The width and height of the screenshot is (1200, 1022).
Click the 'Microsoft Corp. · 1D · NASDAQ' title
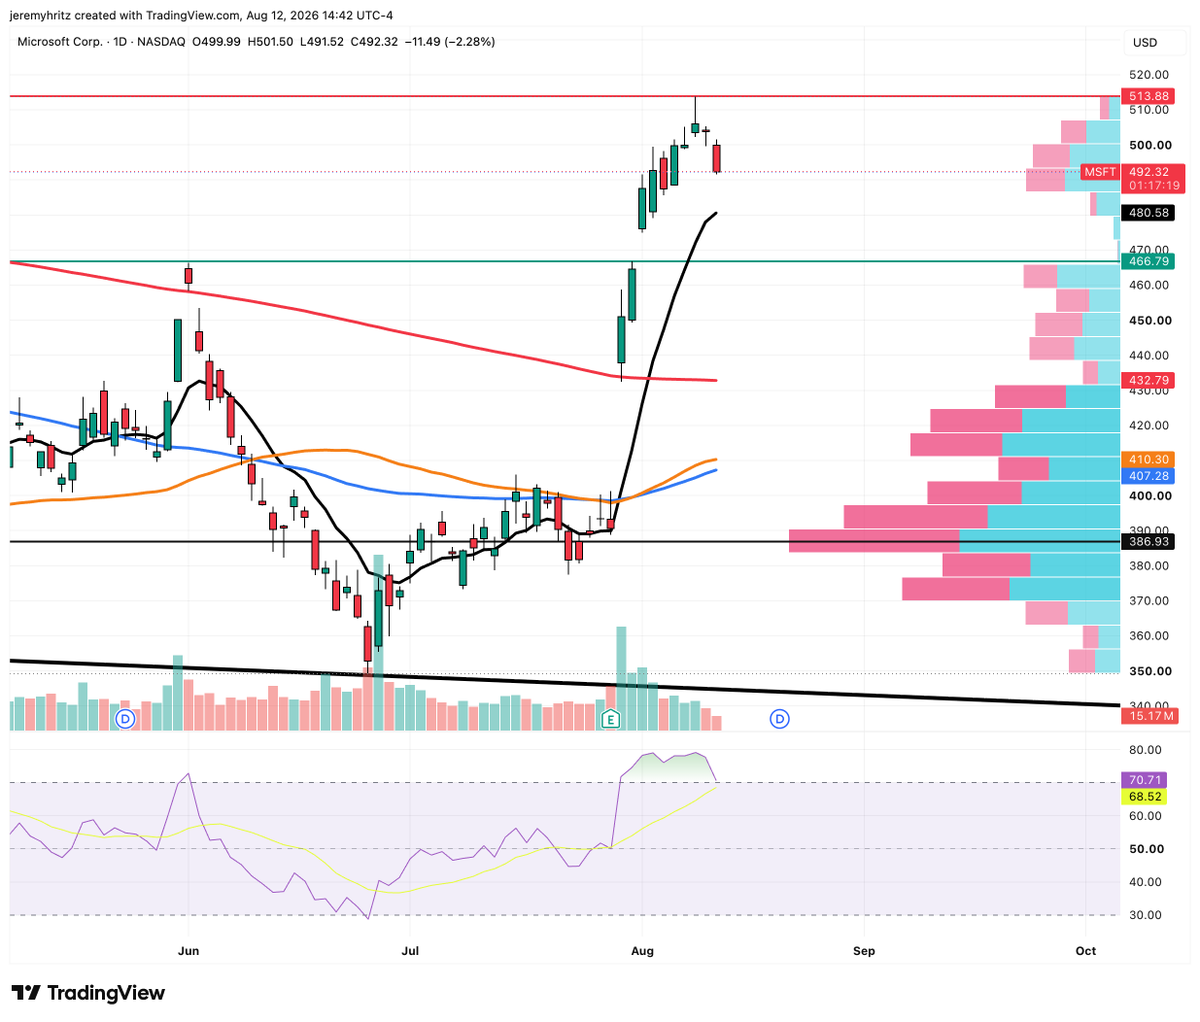104,42
